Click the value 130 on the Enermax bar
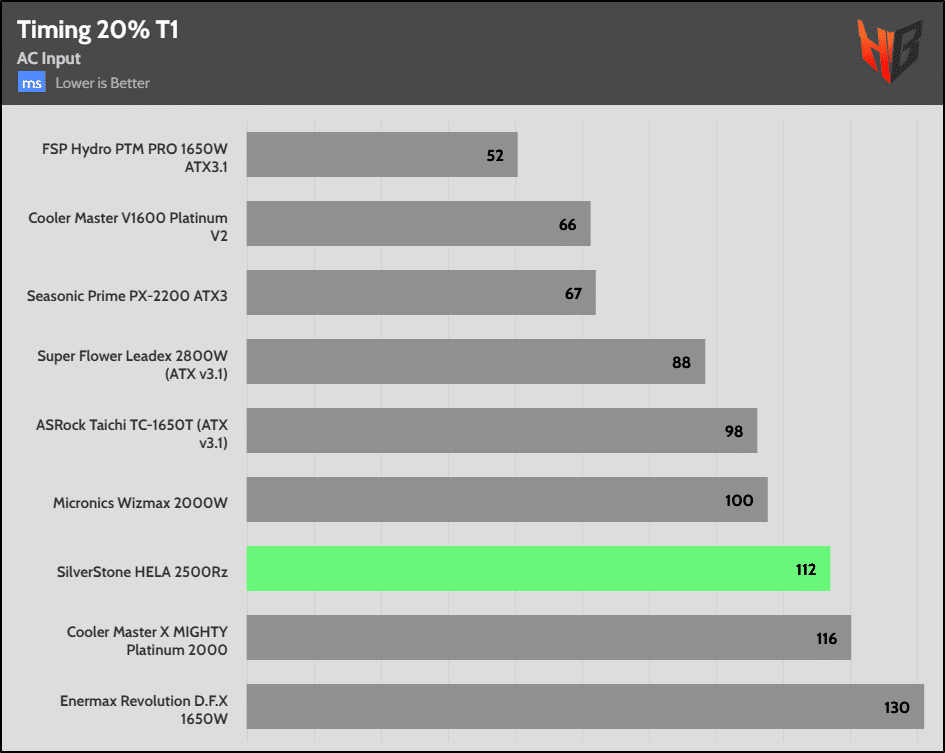945x753 pixels. [896, 707]
